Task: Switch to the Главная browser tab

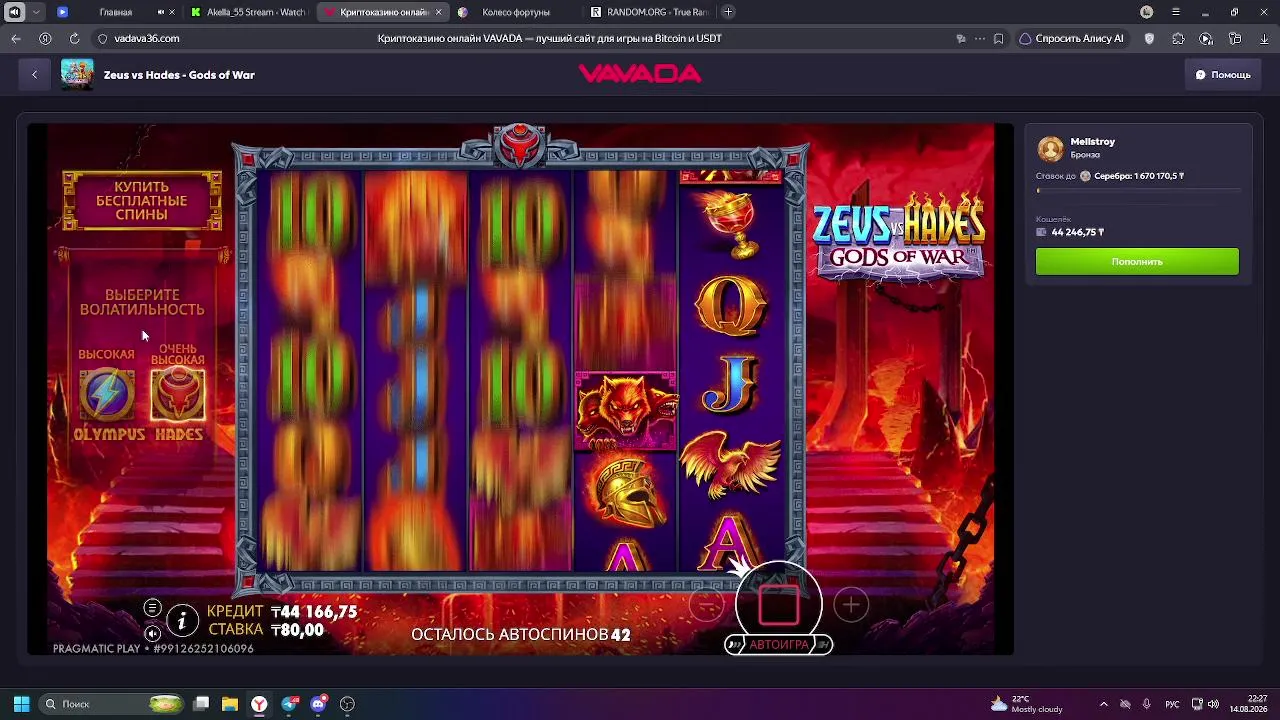Action: coord(115,12)
